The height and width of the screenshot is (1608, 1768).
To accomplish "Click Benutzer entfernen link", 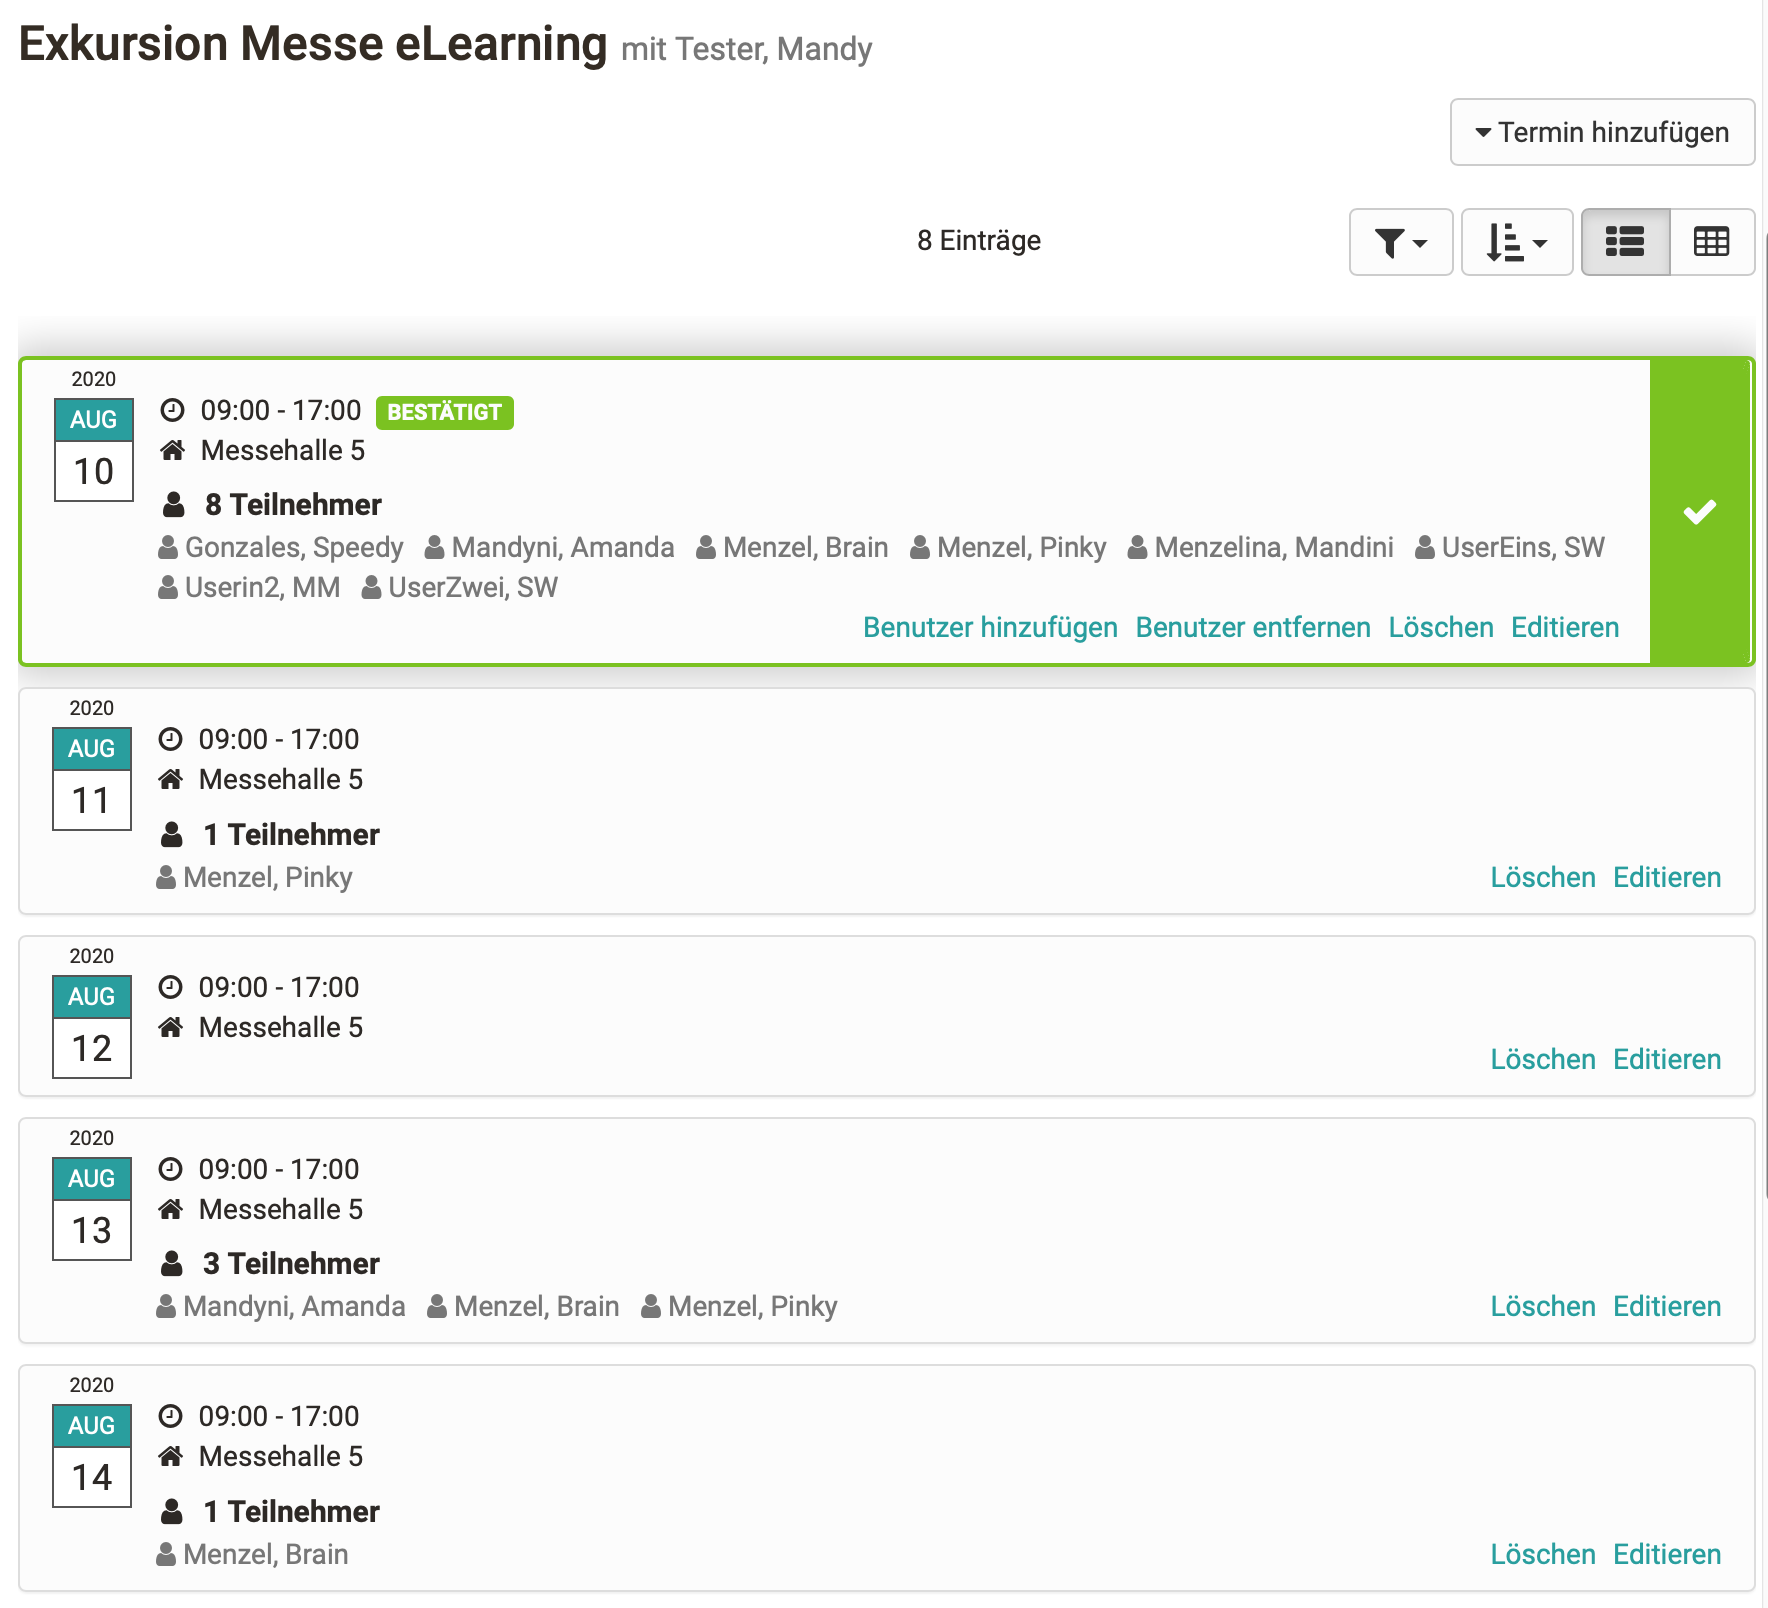I will point(1253,627).
